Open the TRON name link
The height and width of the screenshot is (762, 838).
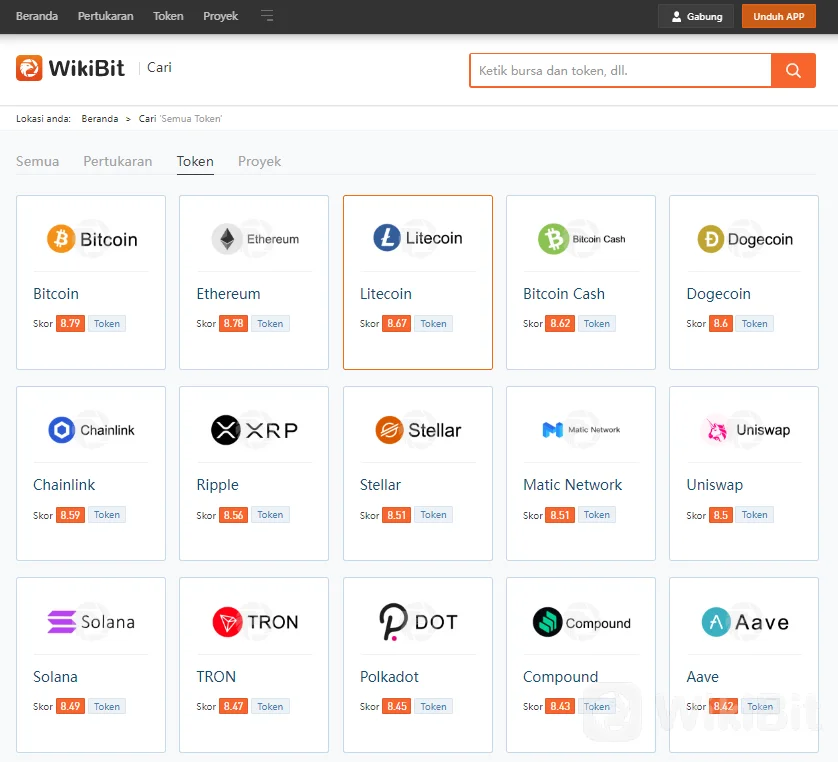point(216,677)
